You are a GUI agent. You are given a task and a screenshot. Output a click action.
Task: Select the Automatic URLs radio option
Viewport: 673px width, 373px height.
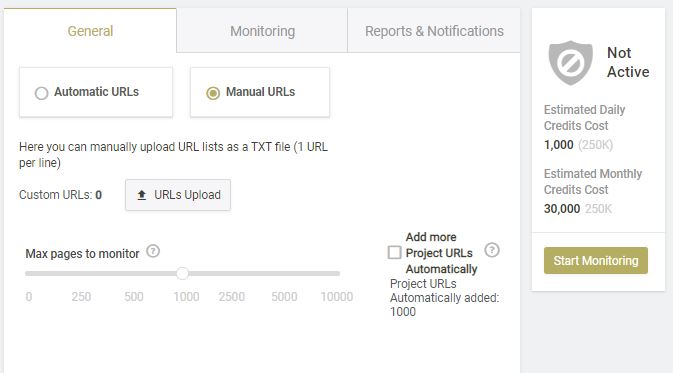[x=42, y=93]
